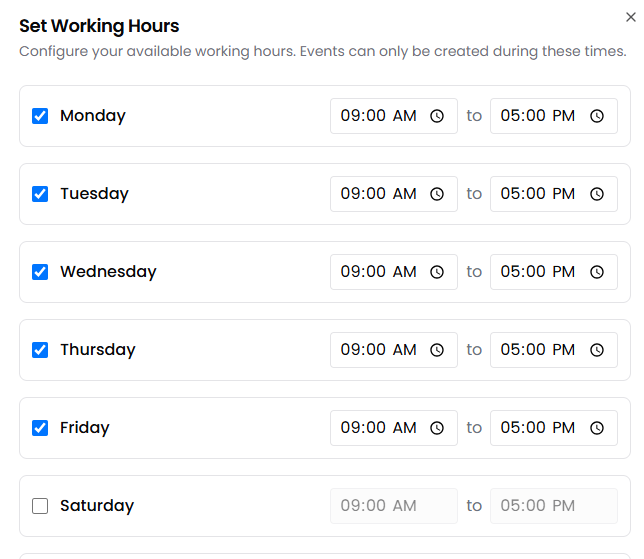Enable the Saturday checkbox
The width and height of the screenshot is (644, 559).
tap(40, 506)
